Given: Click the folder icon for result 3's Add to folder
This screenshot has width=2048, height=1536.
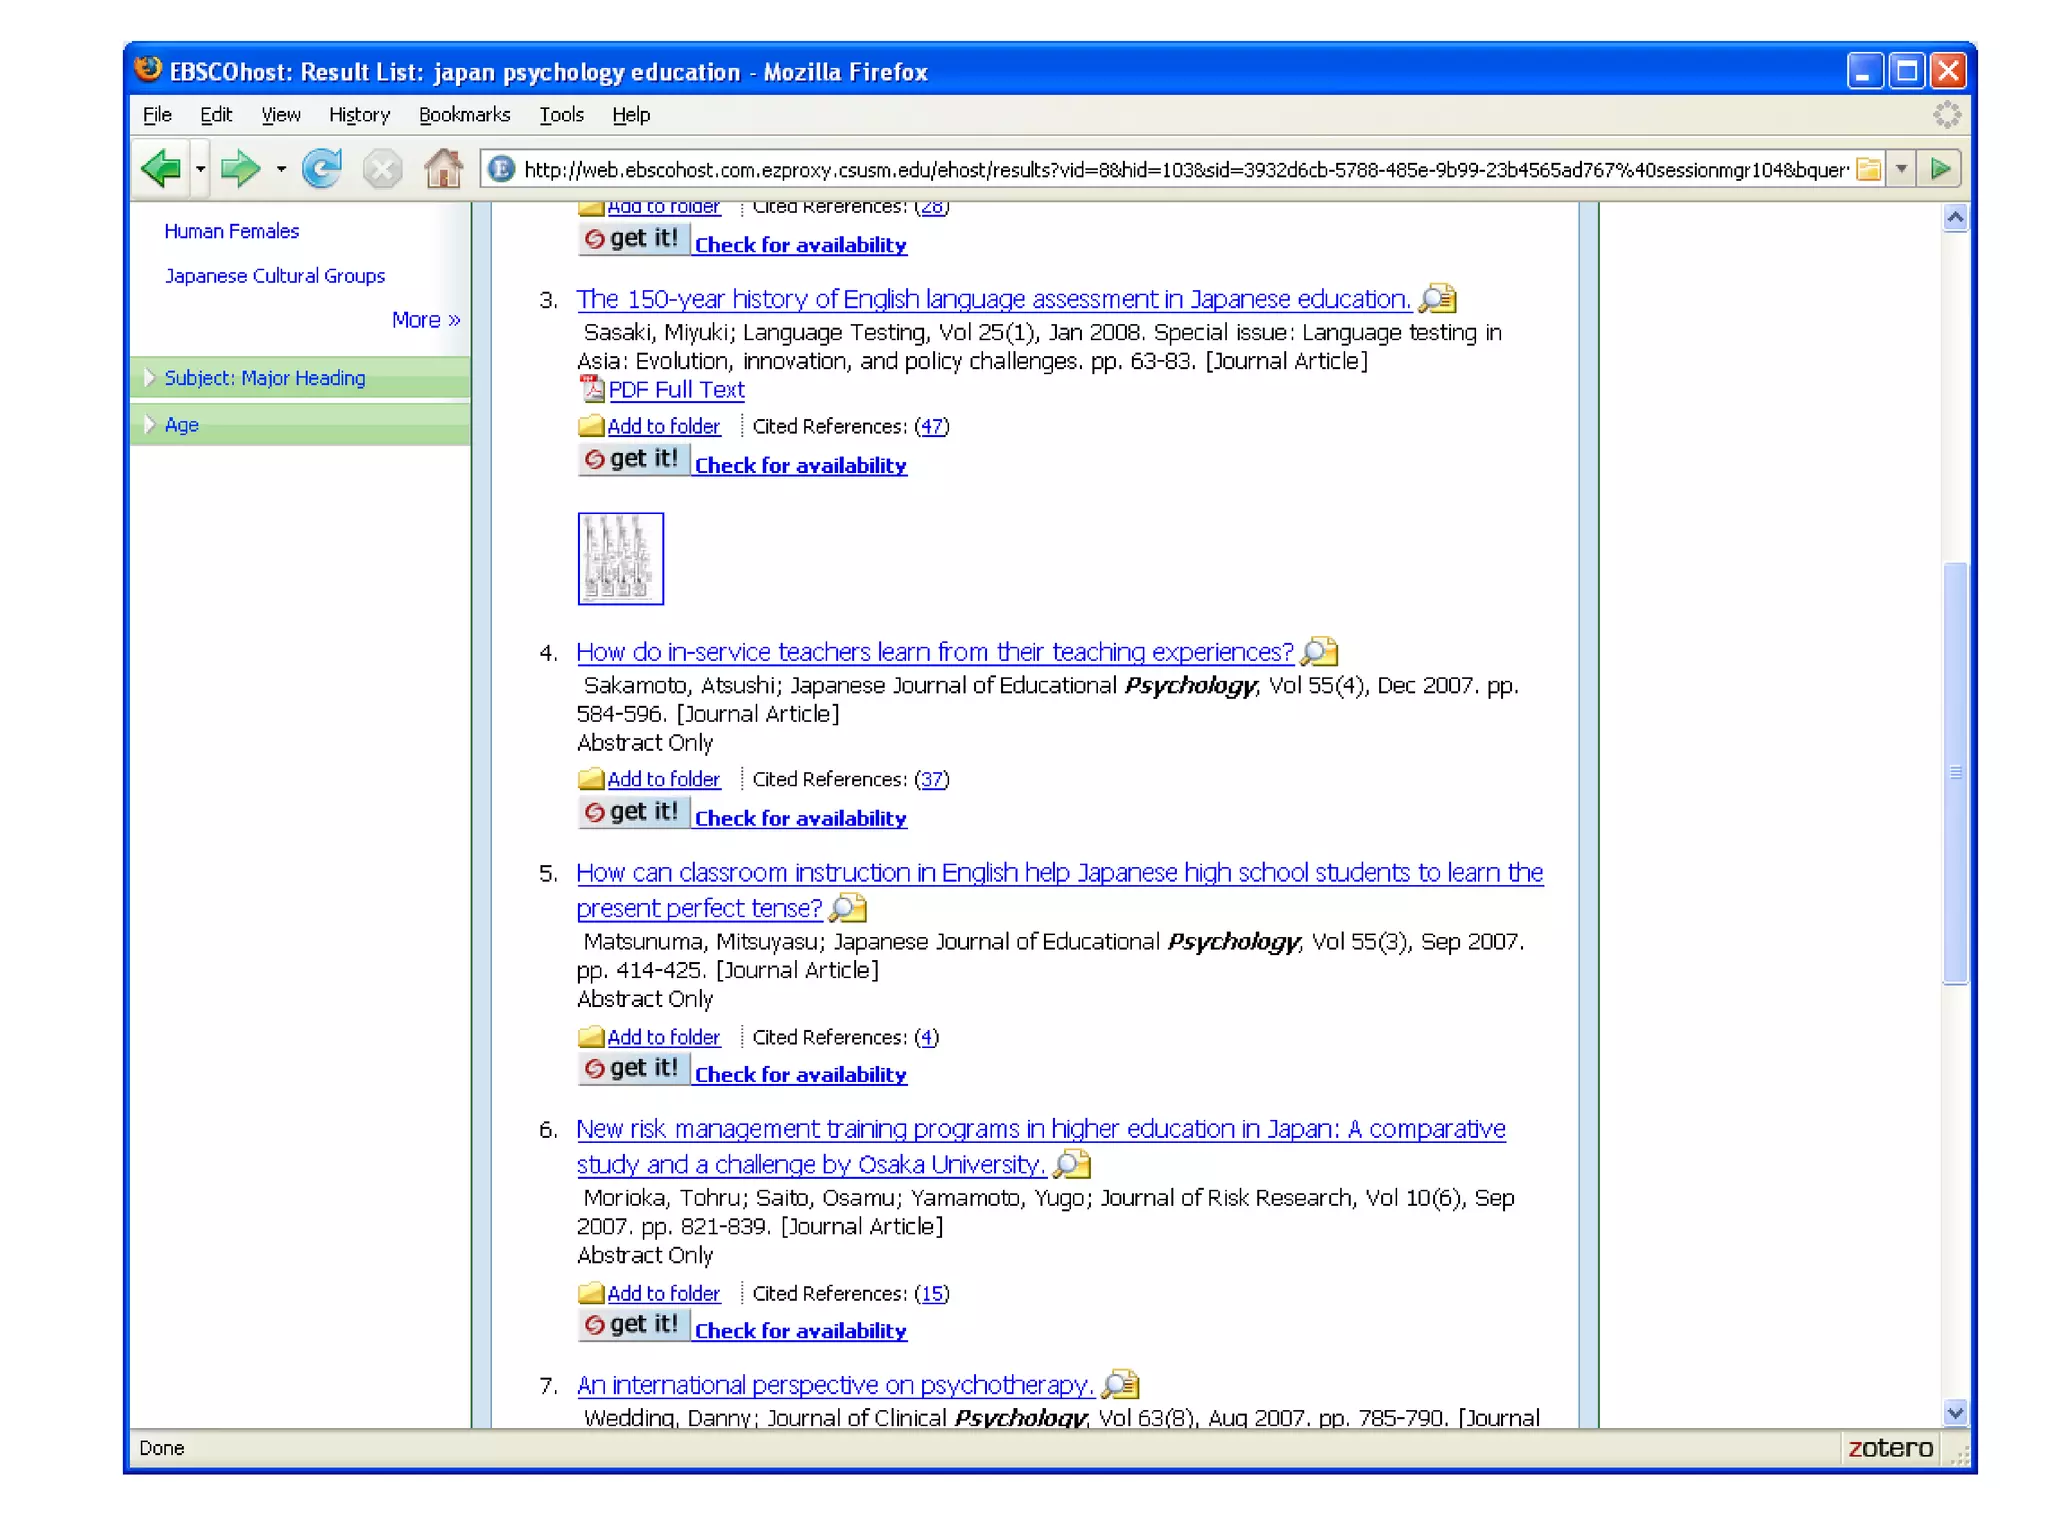Looking at the screenshot, I should (591, 426).
